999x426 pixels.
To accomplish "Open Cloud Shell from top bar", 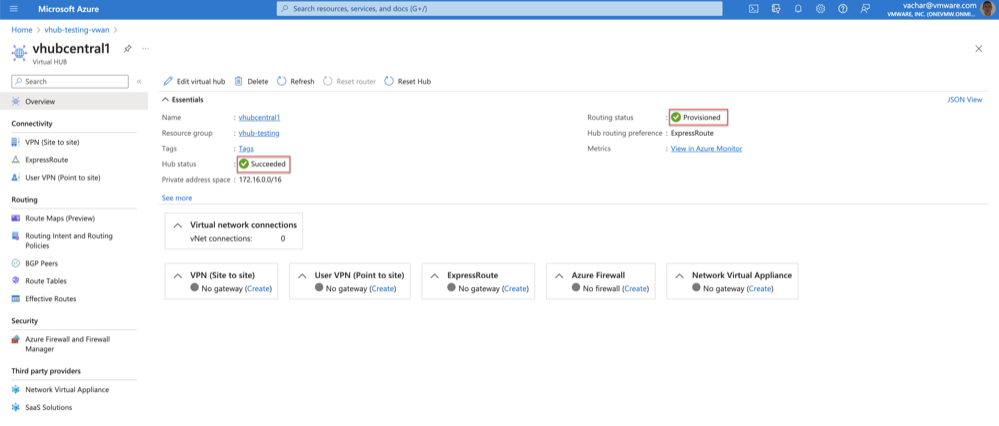I will (x=753, y=9).
